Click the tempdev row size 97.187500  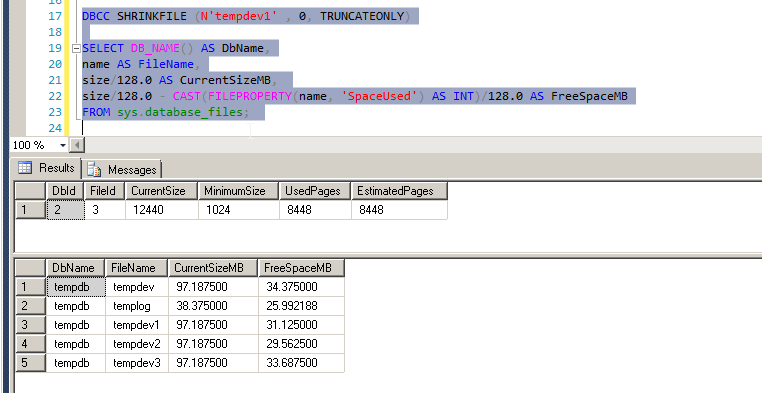[213, 287]
